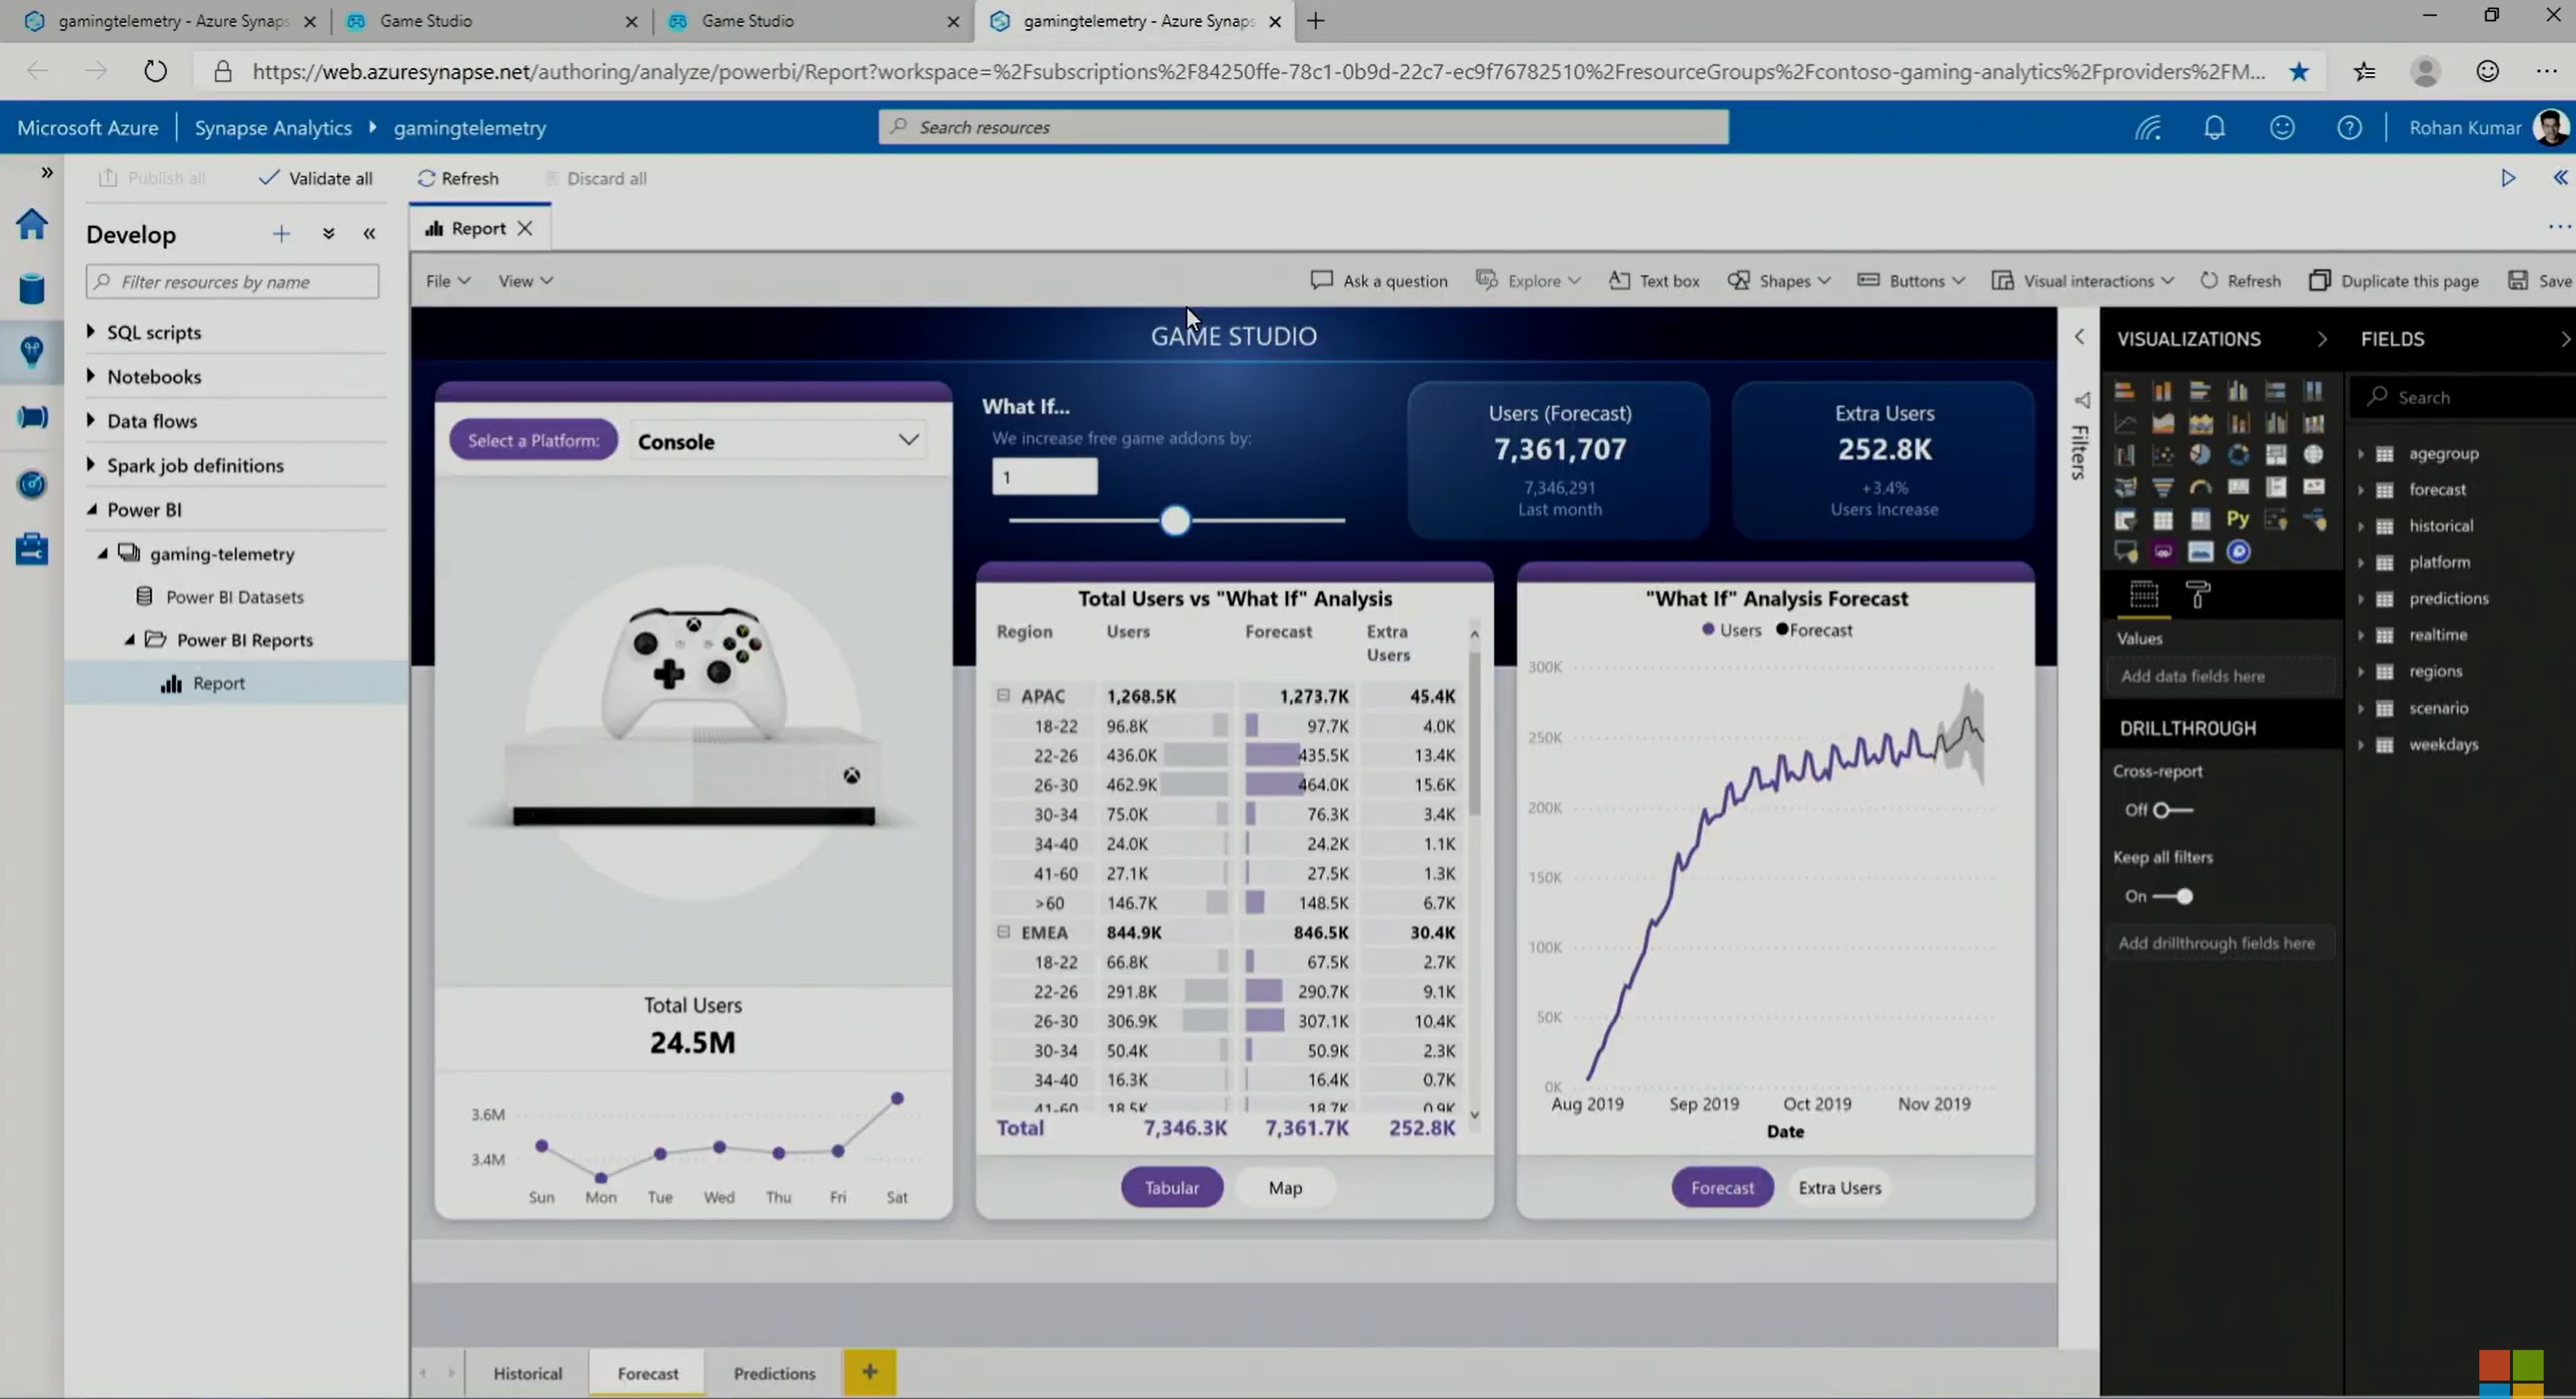
Task: Open the Shapes dropdown
Action: (1778, 281)
